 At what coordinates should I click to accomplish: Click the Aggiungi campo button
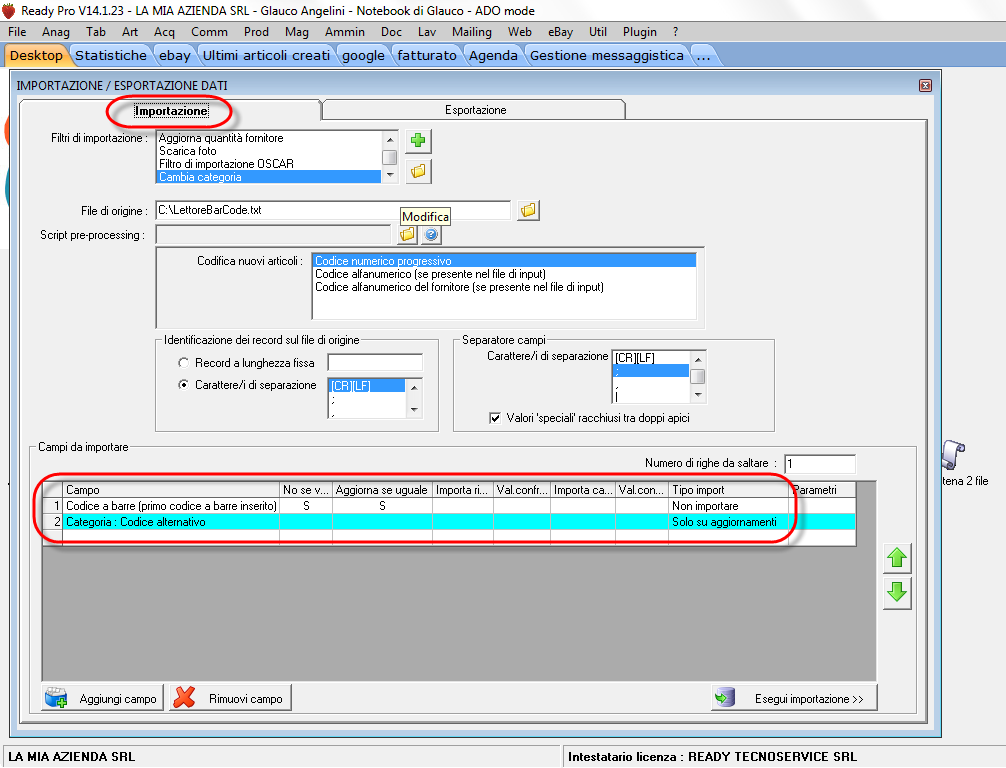(x=103, y=698)
